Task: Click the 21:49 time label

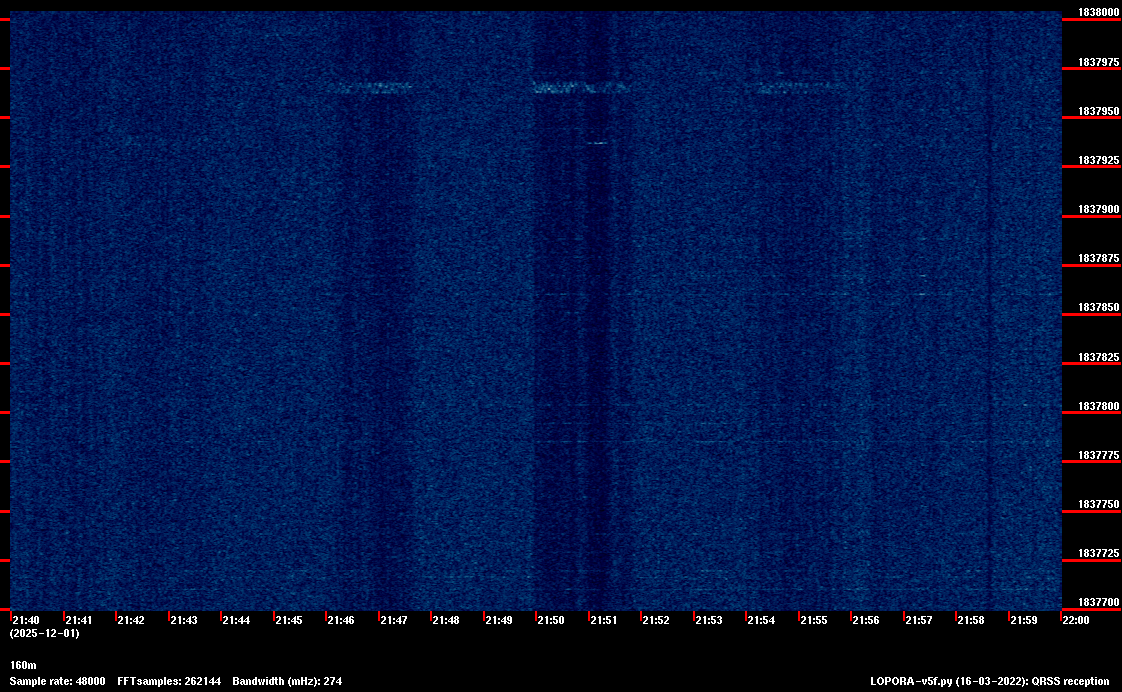Action: pyautogui.click(x=499, y=620)
